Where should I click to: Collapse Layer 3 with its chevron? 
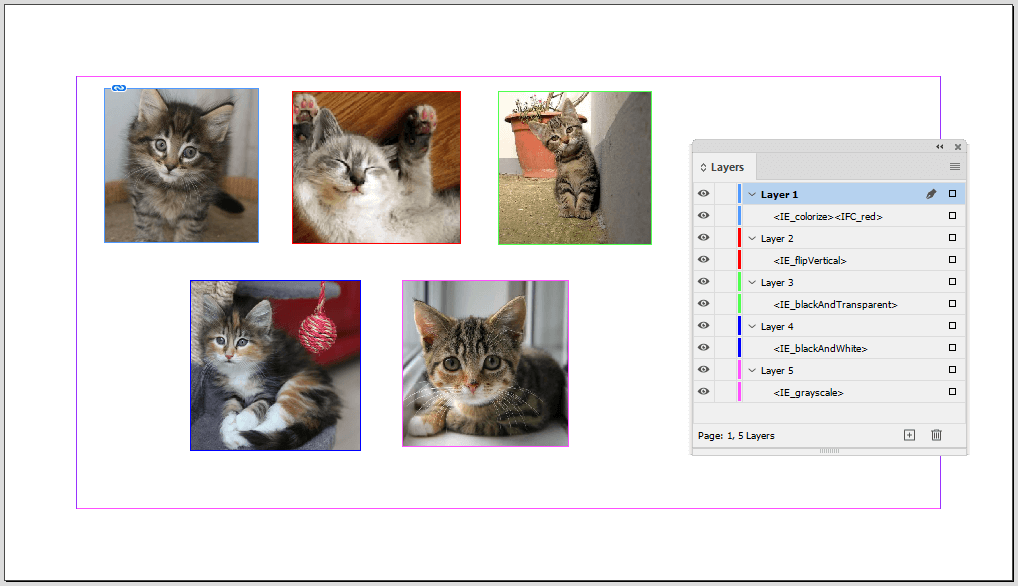pos(753,281)
